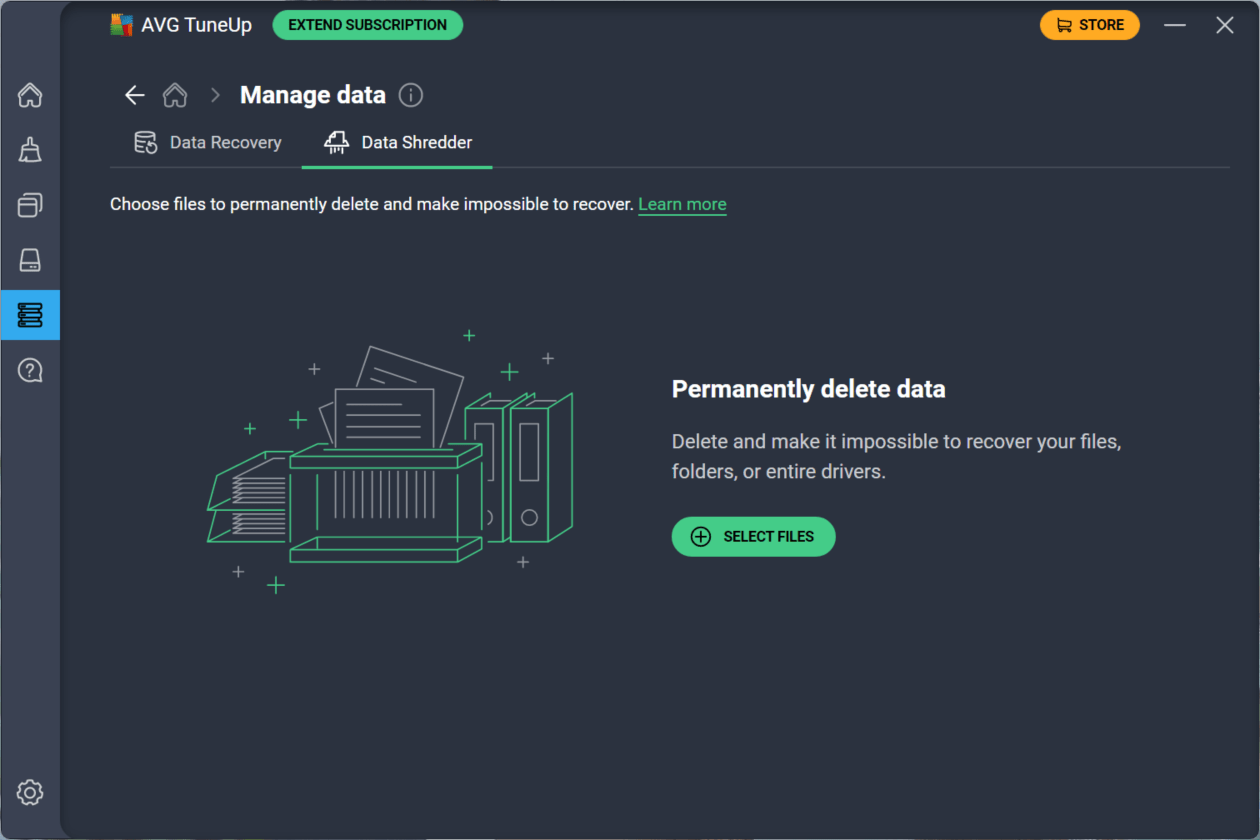
Task: Follow the Learn more link
Action: click(682, 204)
